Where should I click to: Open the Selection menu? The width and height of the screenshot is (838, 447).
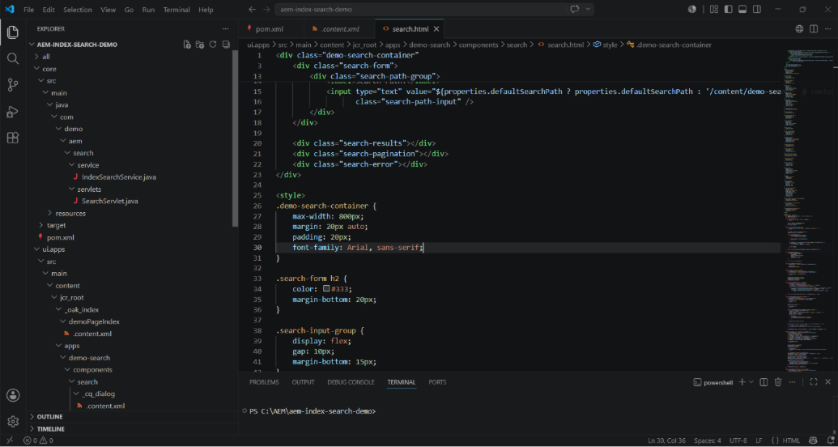pyautogui.click(x=77, y=10)
